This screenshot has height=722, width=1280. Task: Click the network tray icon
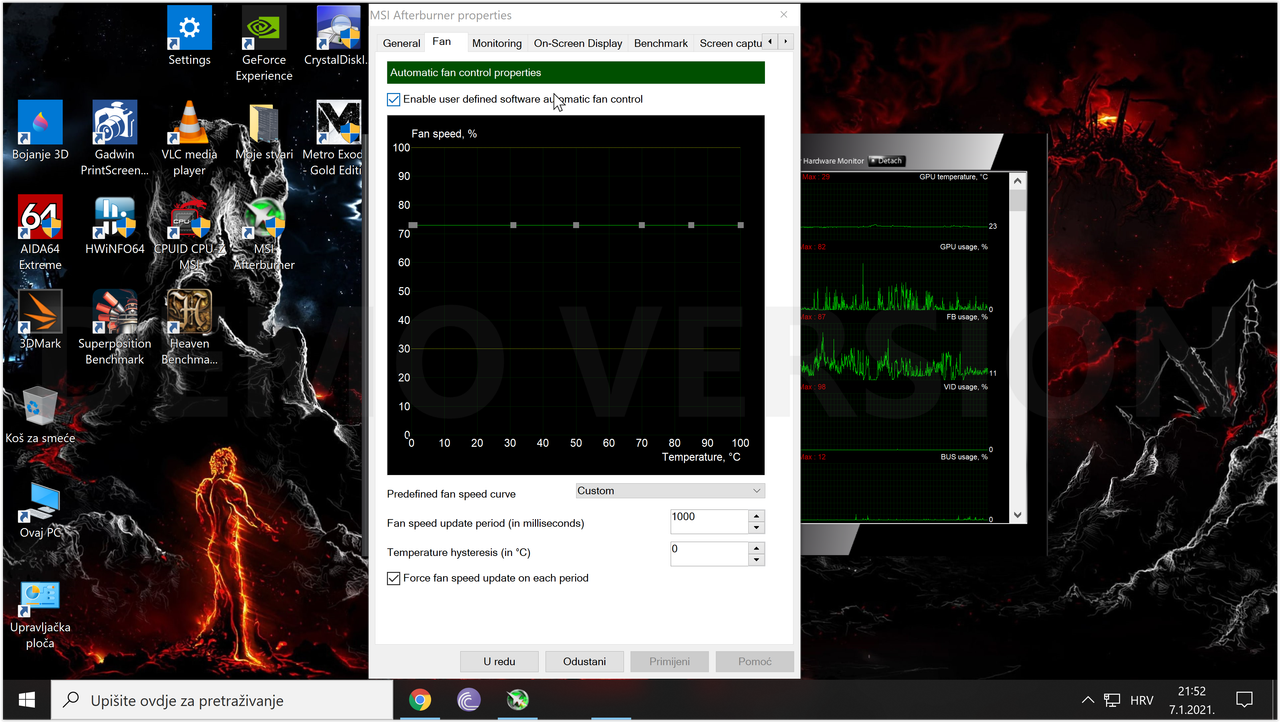coord(1112,700)
